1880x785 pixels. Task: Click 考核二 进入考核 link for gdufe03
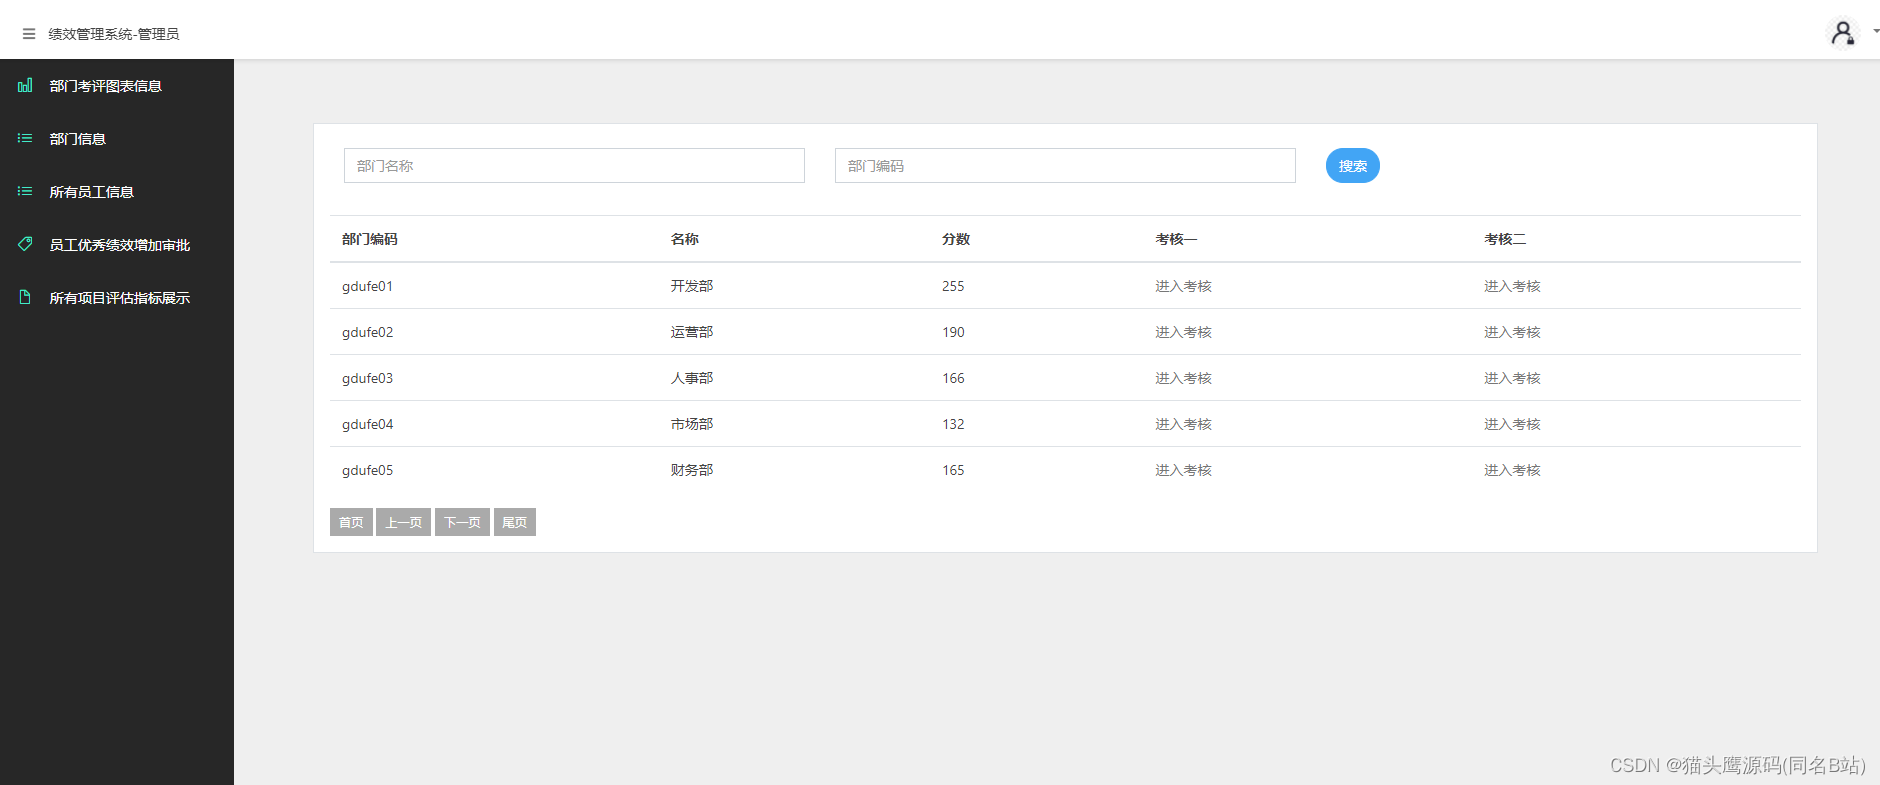1512,378
